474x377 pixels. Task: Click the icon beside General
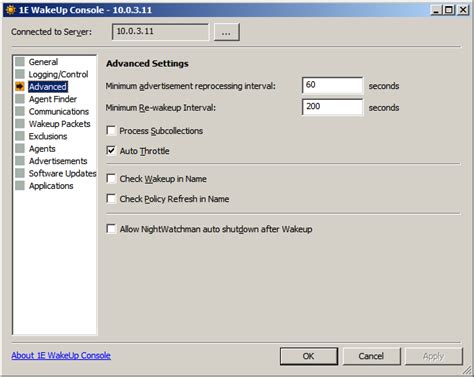(20, 62)
